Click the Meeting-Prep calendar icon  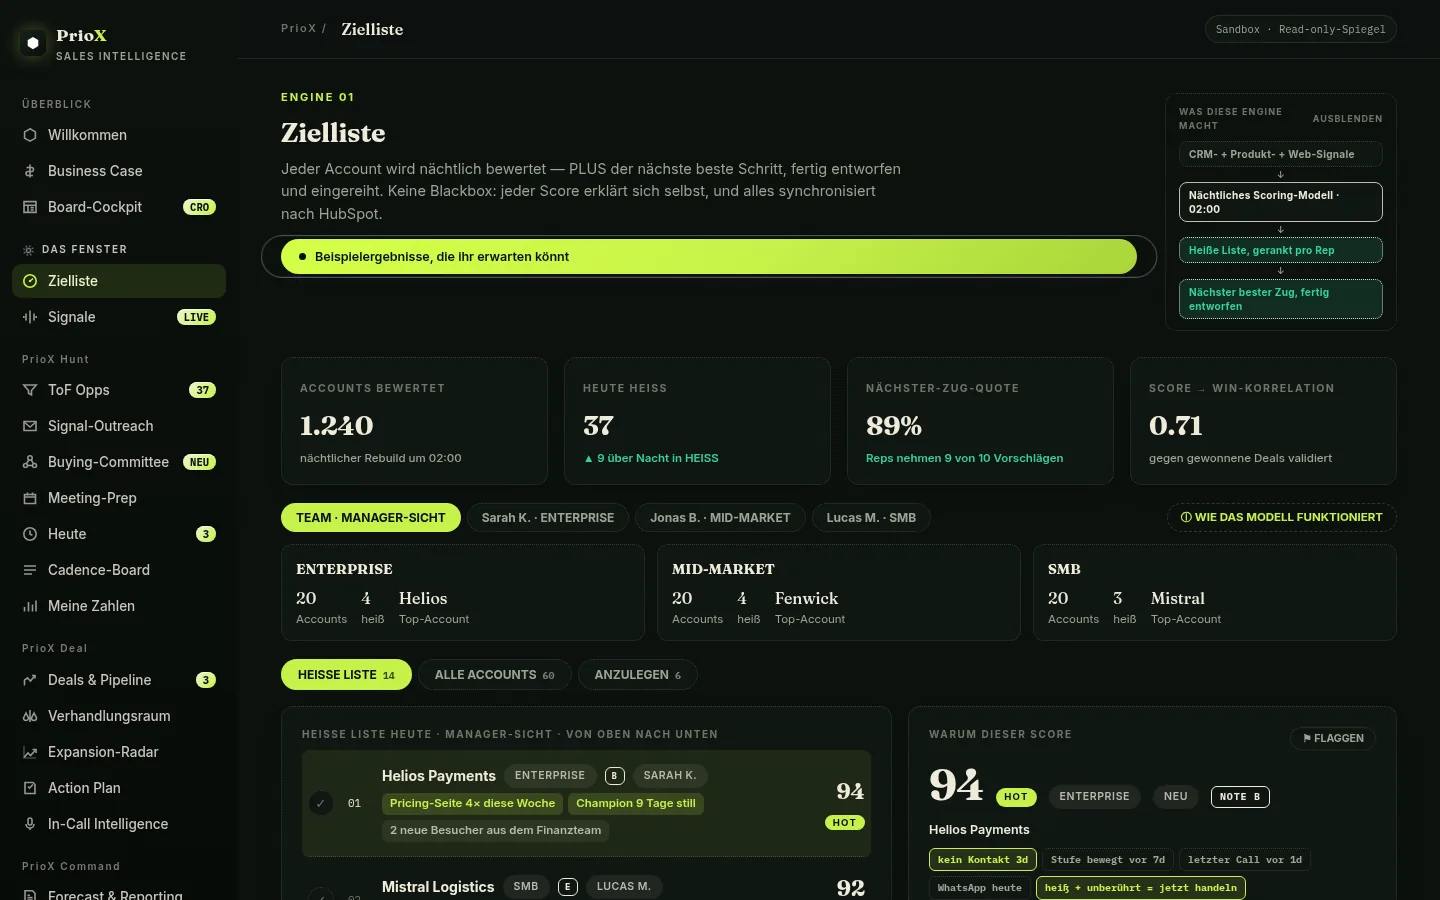coord(30,498)
